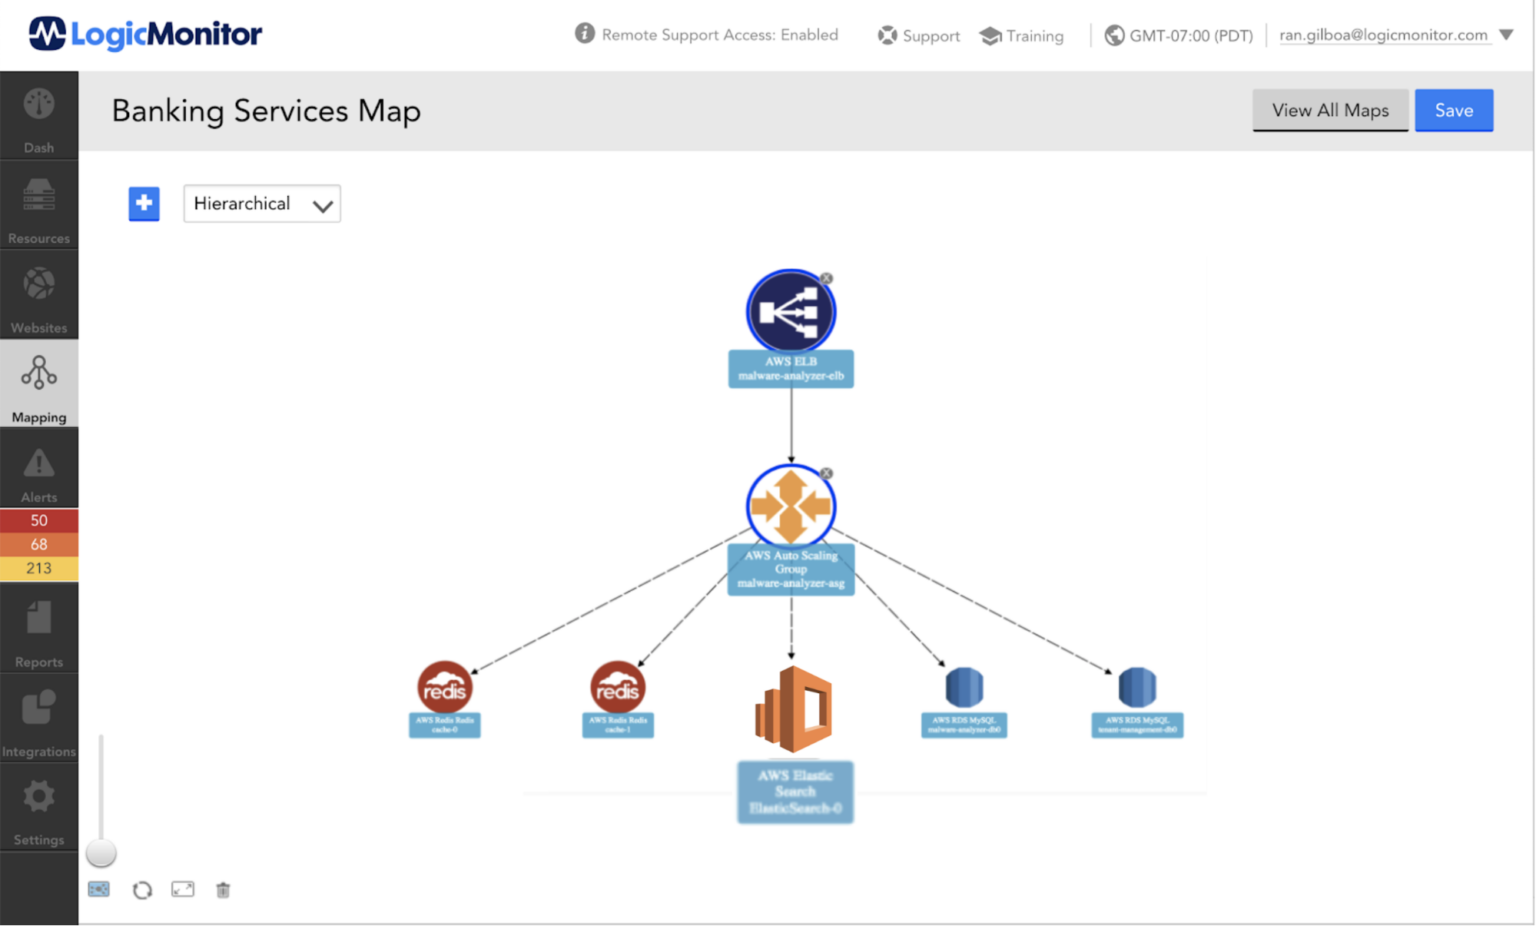Open the Reports section

(39, 627)
